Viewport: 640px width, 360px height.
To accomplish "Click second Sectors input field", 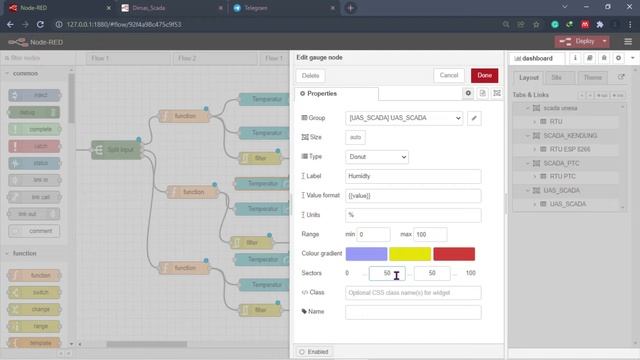I will pyautogui.click(x=432, y=273).
